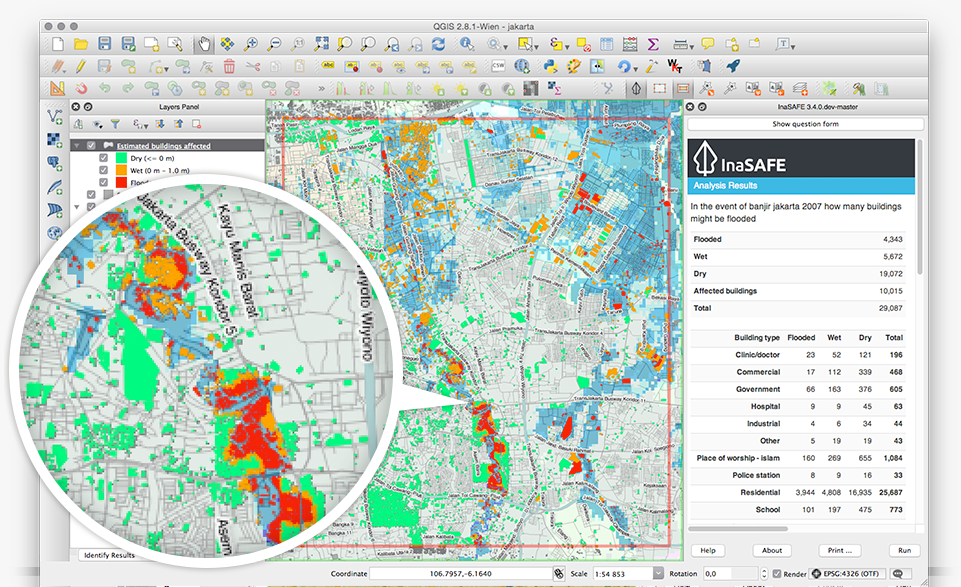Open the Select by Expression dropdown arrow
This screenshot has height=587, width=961.
click(567, 47)
